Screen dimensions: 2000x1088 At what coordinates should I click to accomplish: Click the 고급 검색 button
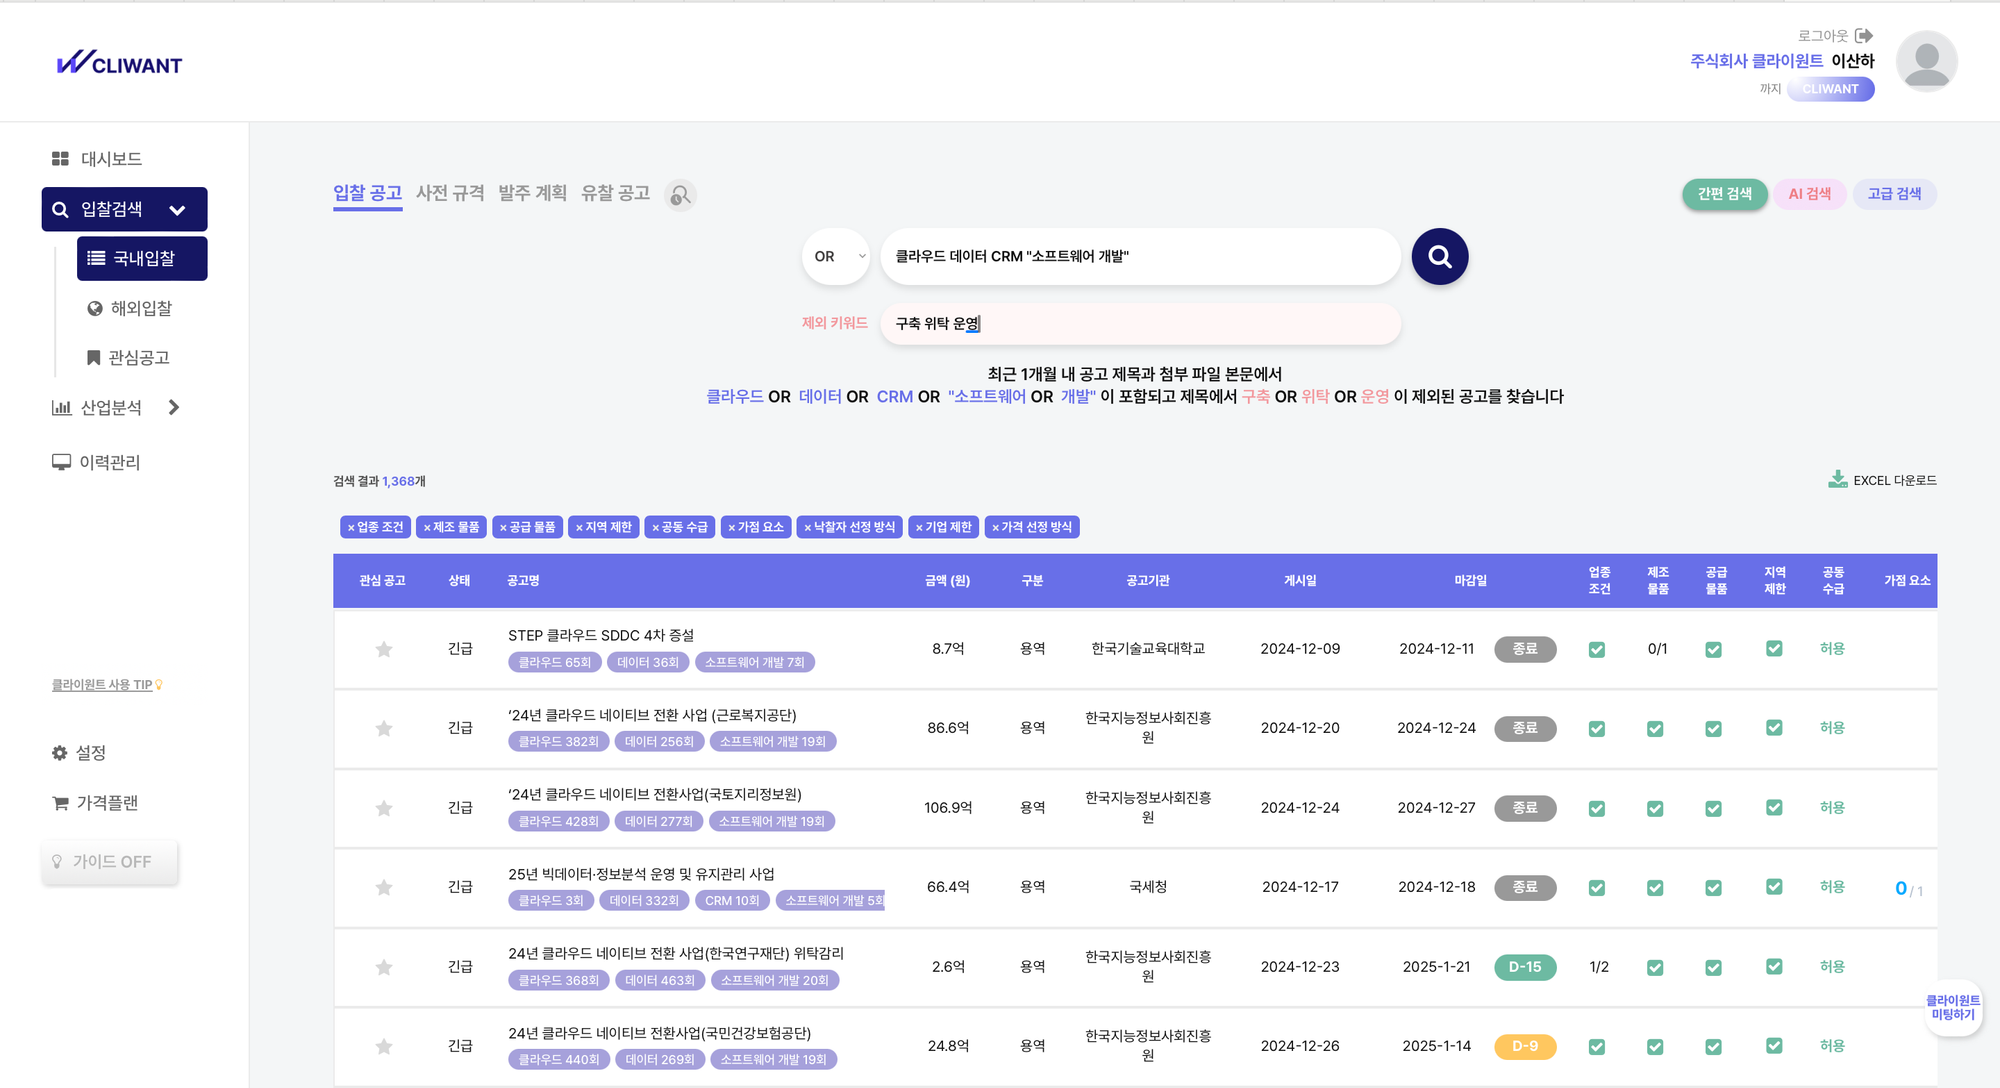coord(1894,194)
